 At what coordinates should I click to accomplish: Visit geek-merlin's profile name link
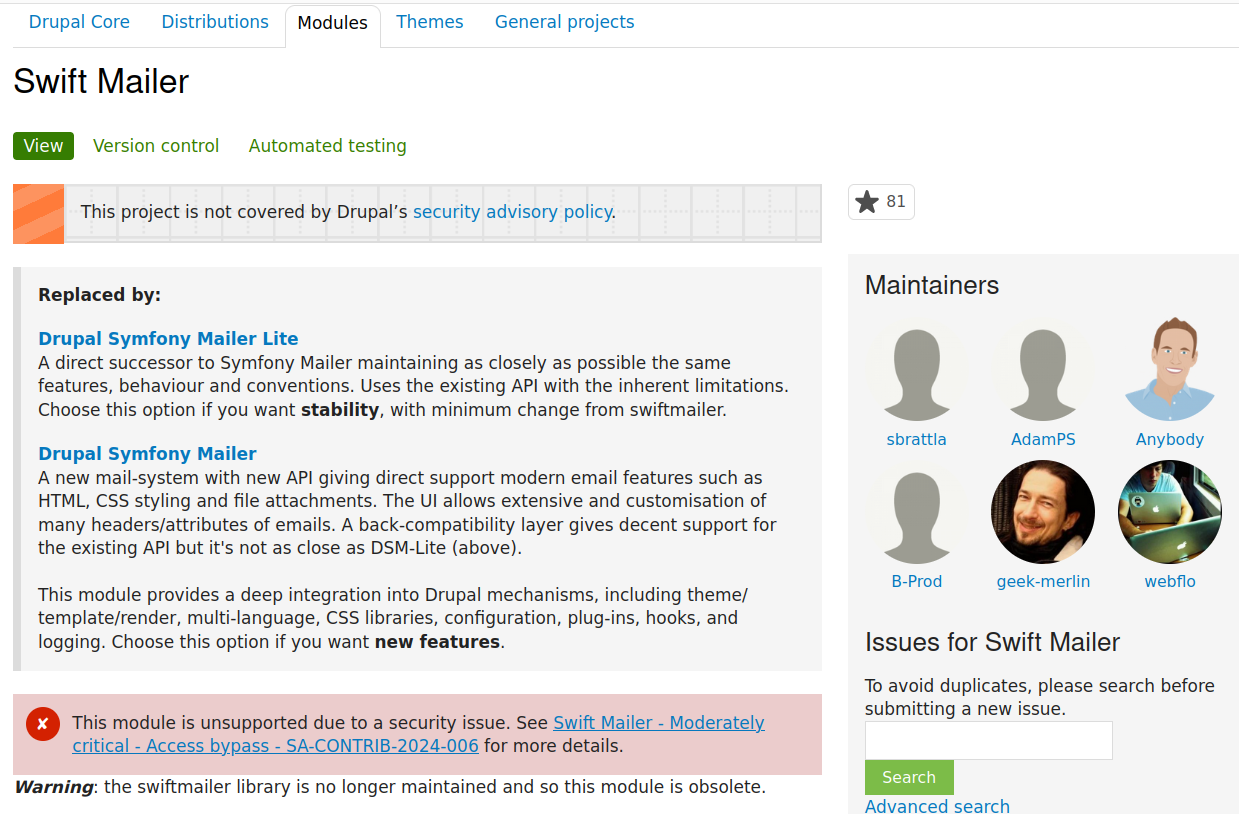(1043, 582)
